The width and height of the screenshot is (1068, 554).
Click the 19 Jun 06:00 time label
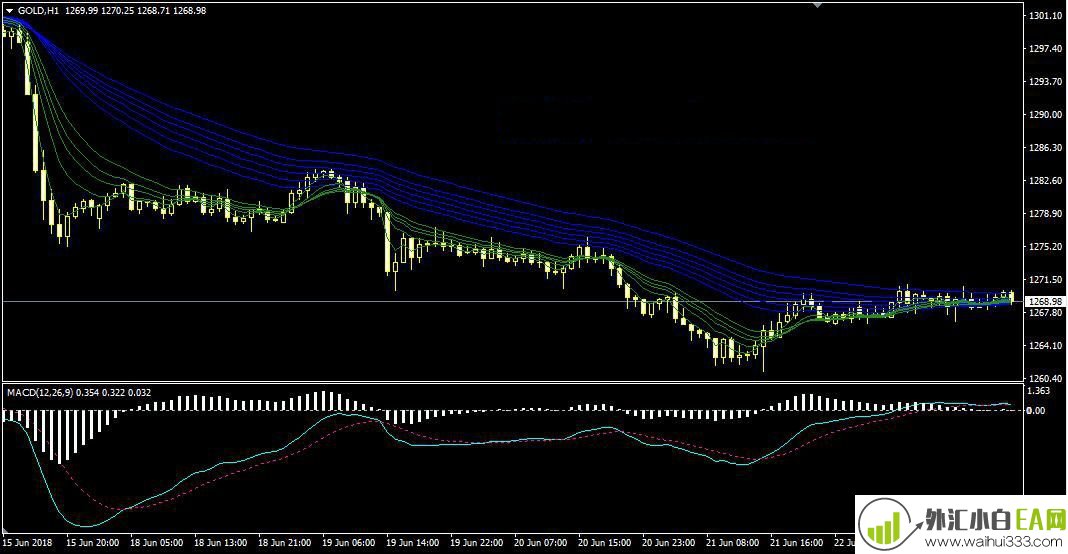[349, 542]
